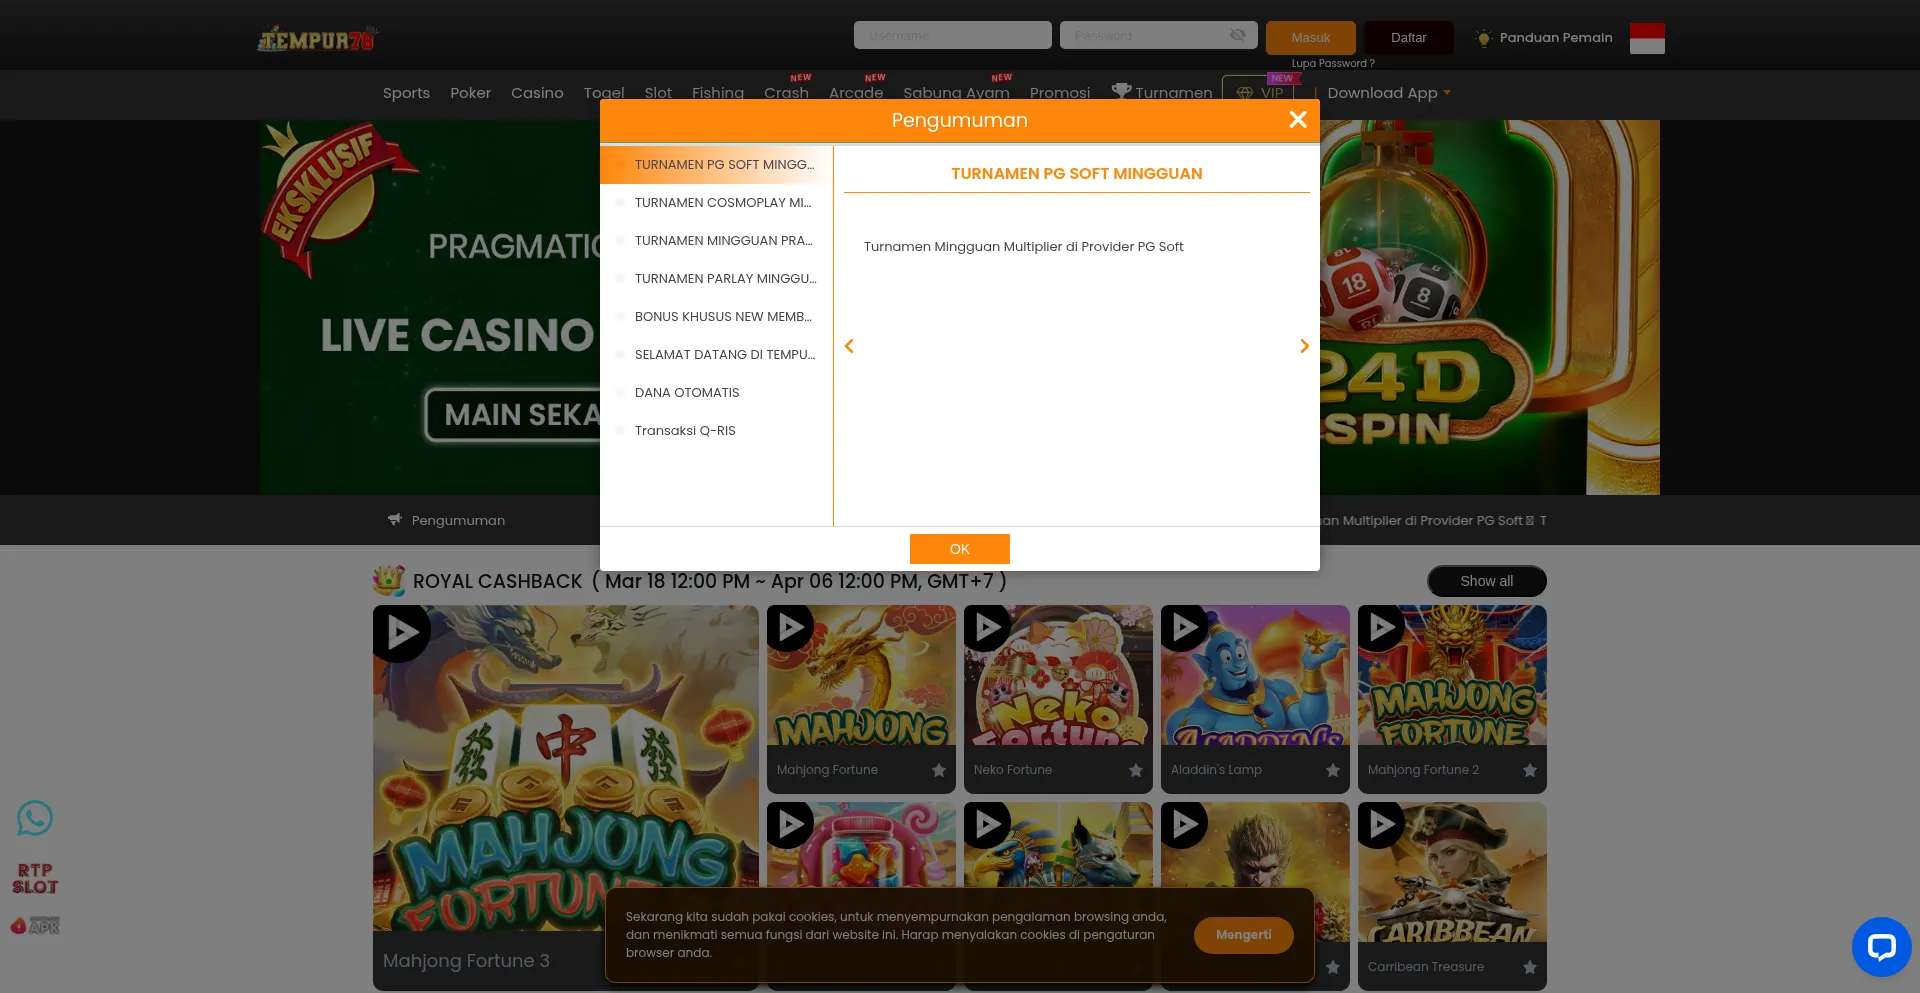Open the APK download side icon

[x=35, y=926]
